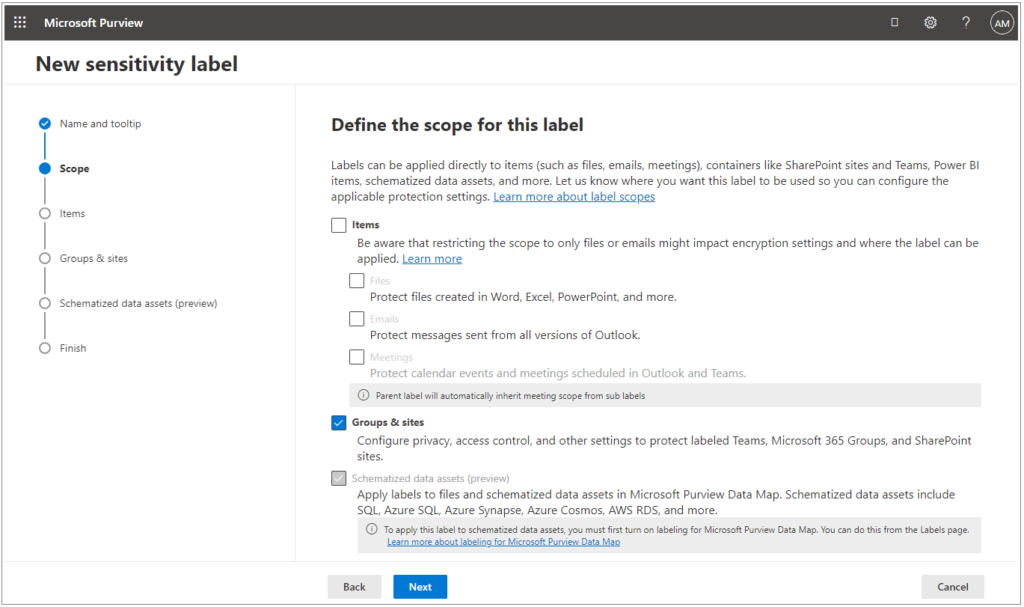Viewport: 1024px width, 607px height.
Task: Check the Items scope checkbox
Action: 338,225
